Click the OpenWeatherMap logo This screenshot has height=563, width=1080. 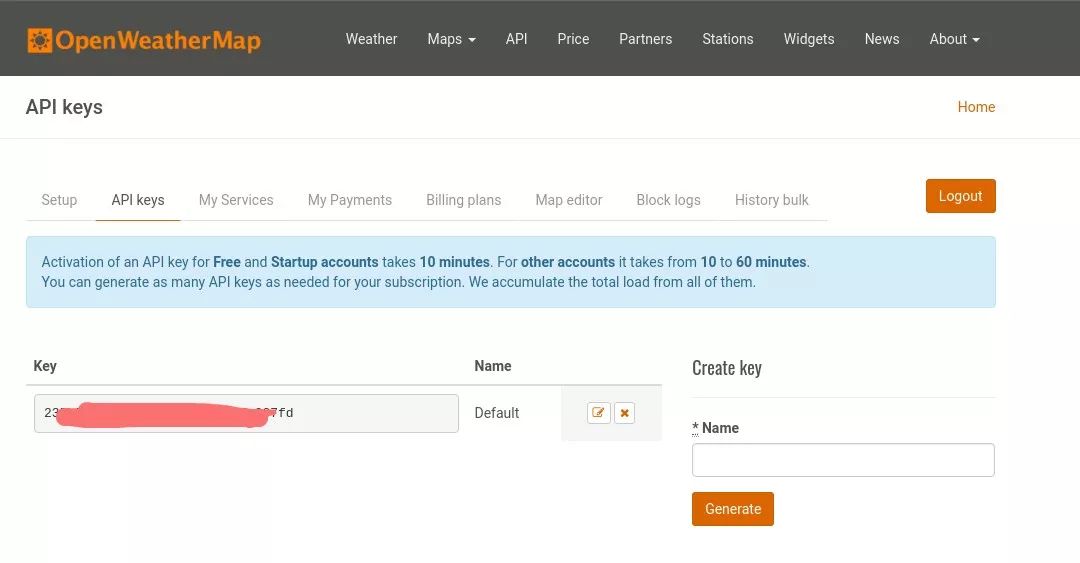tap(144, 40)
